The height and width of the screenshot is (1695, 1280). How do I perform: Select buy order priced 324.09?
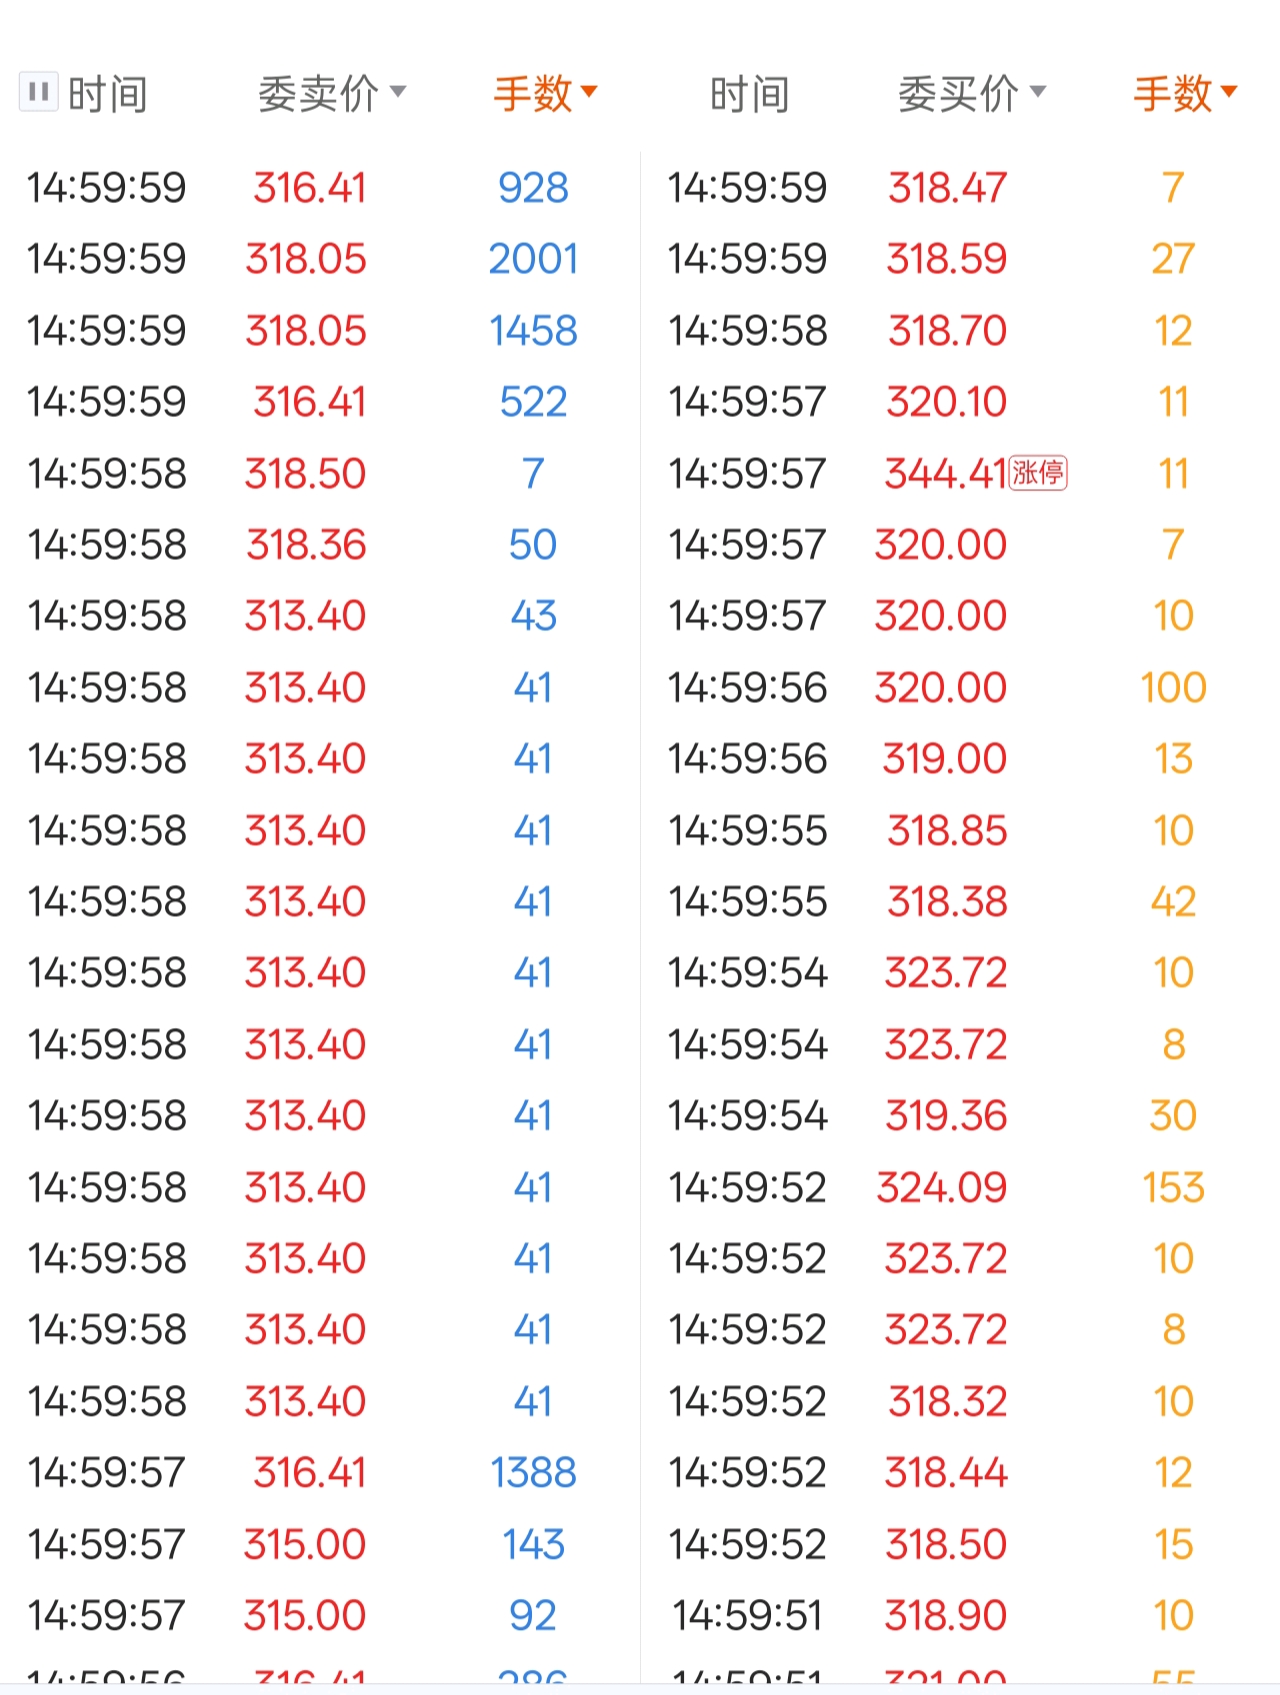coord(942,1188)
